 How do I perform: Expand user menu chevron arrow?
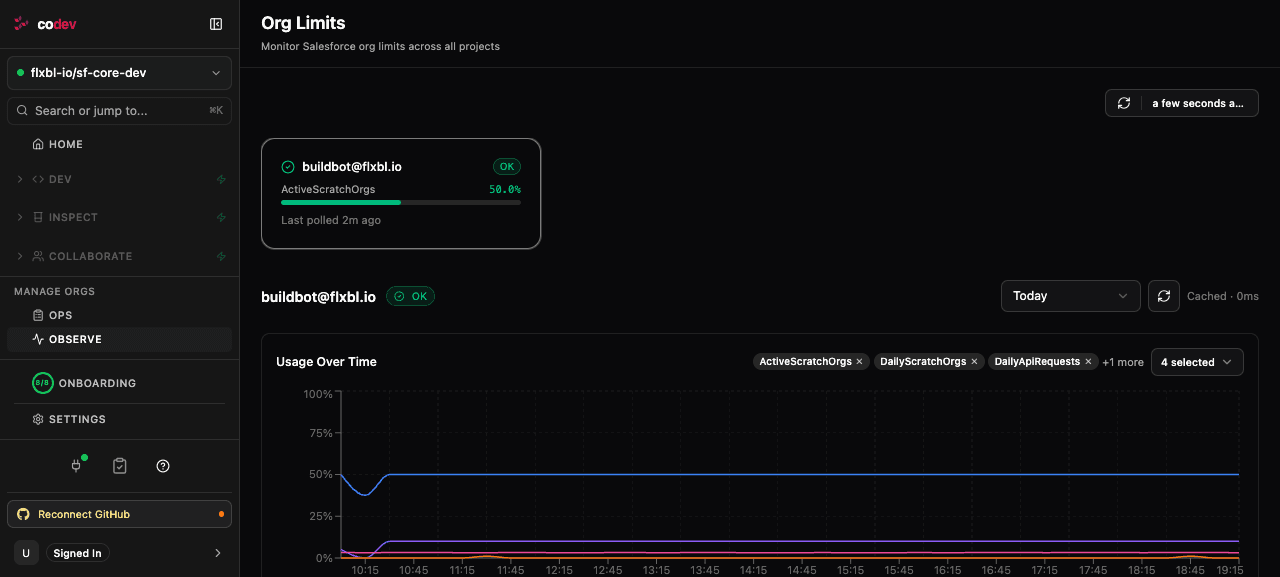[x=218, y=553]
